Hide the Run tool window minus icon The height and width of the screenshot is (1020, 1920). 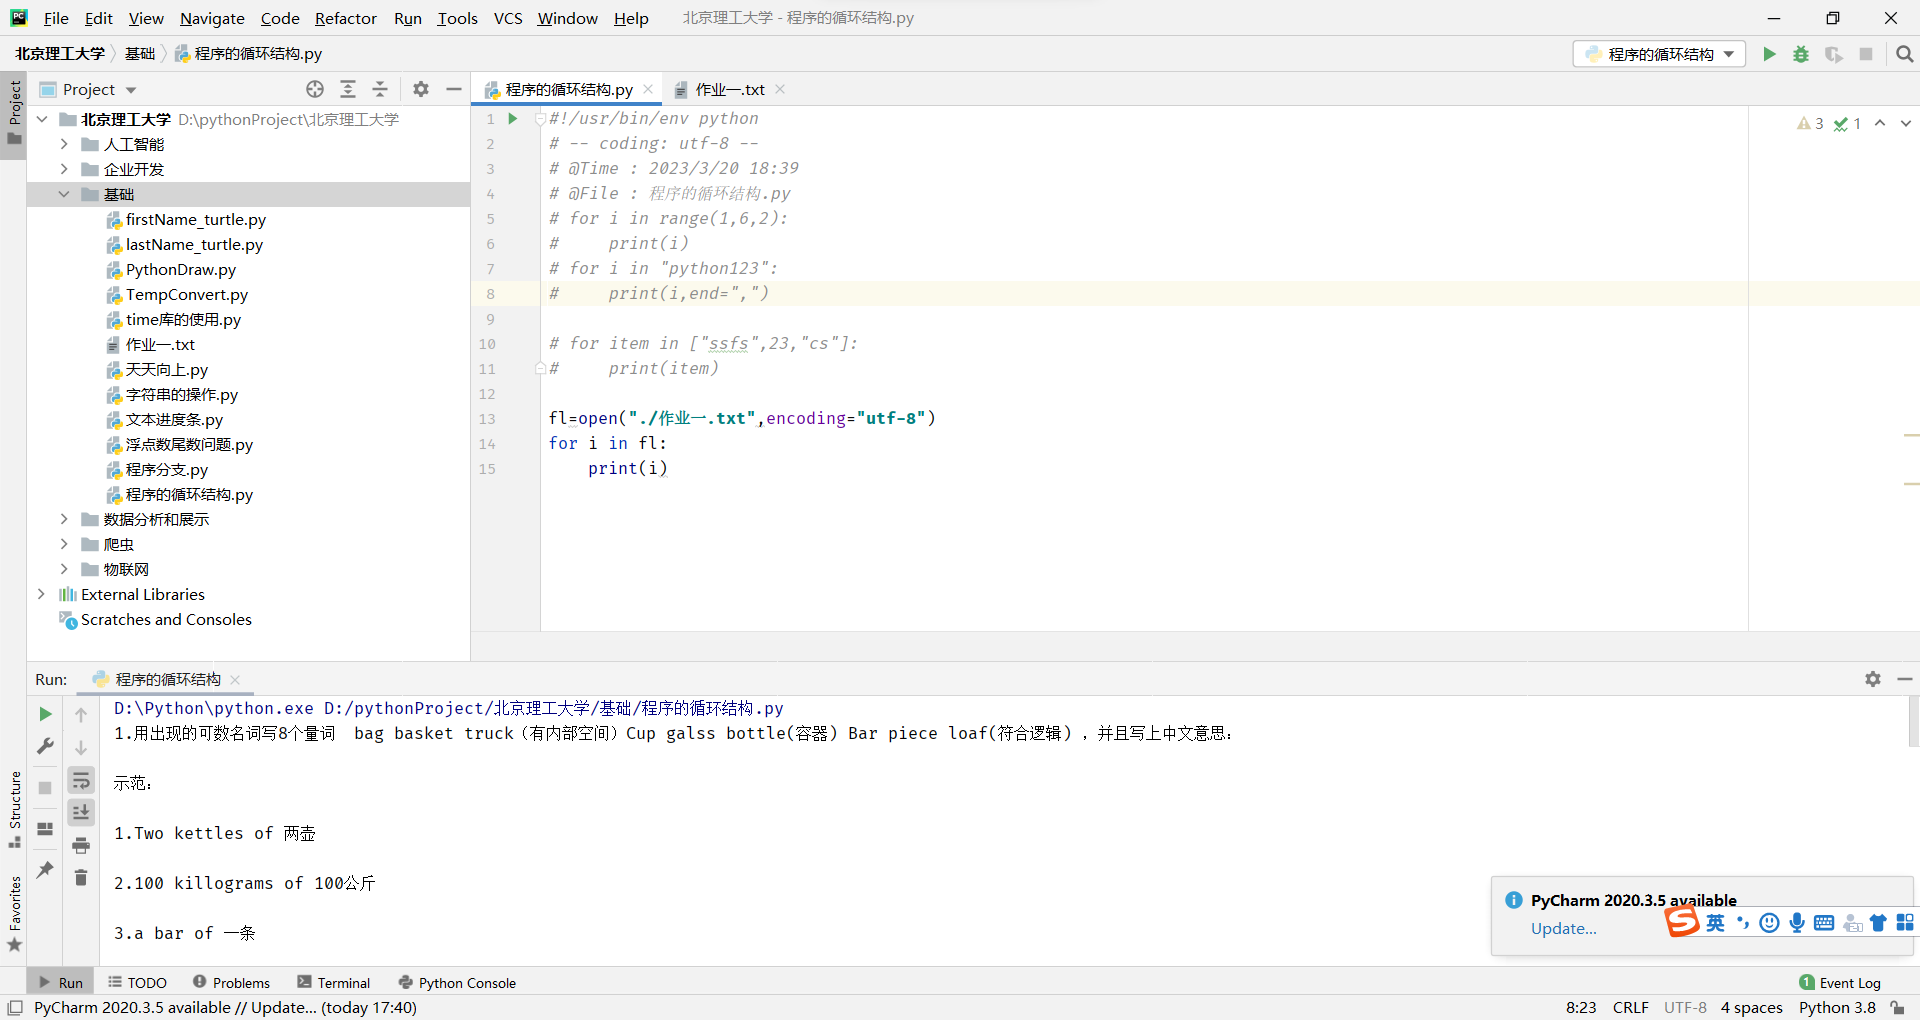point(1905,679)
